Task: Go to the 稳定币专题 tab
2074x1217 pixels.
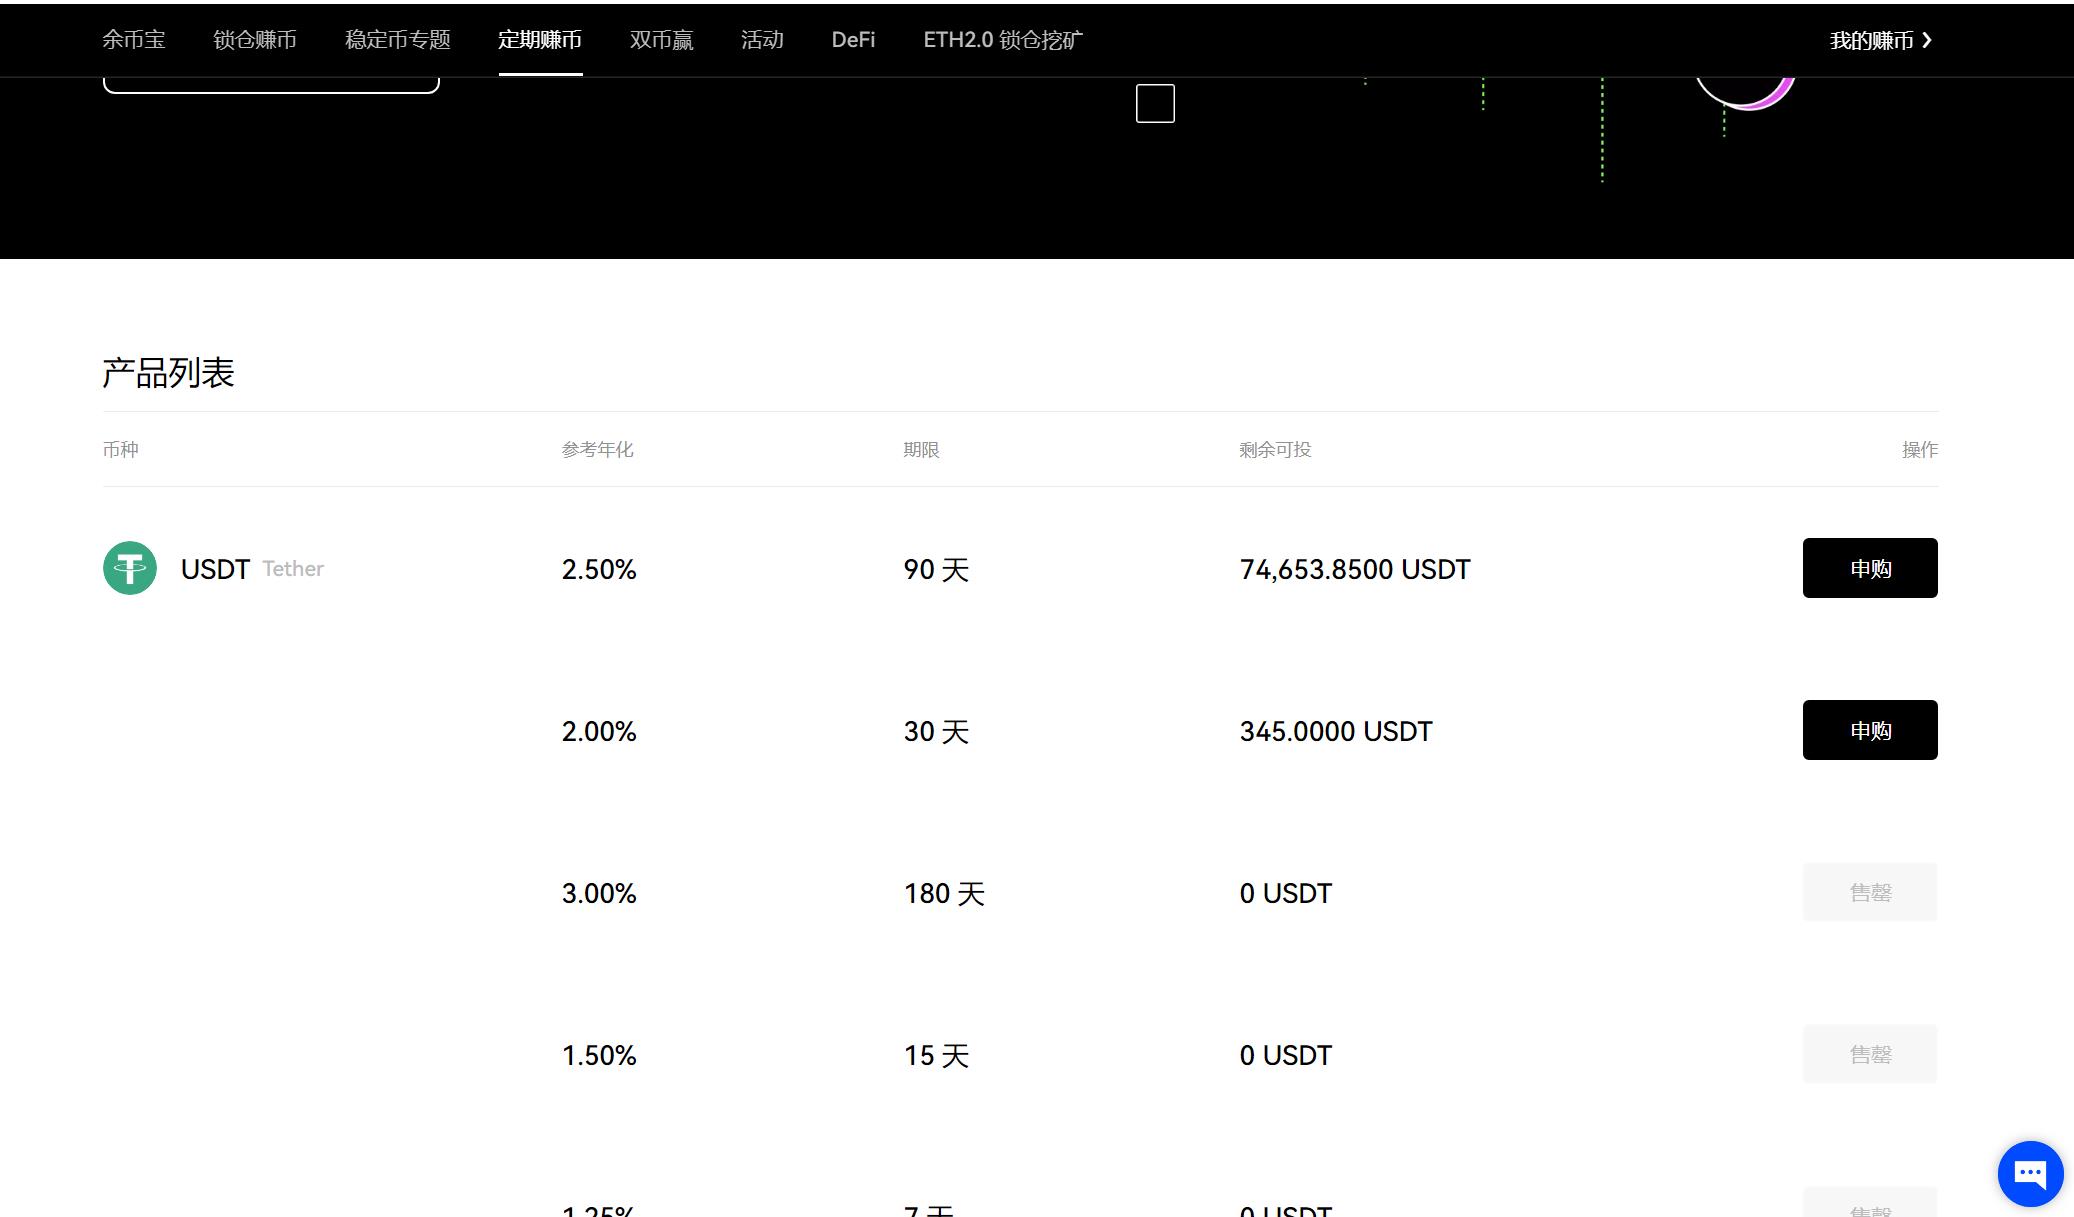Action: (x=398, y=40)
